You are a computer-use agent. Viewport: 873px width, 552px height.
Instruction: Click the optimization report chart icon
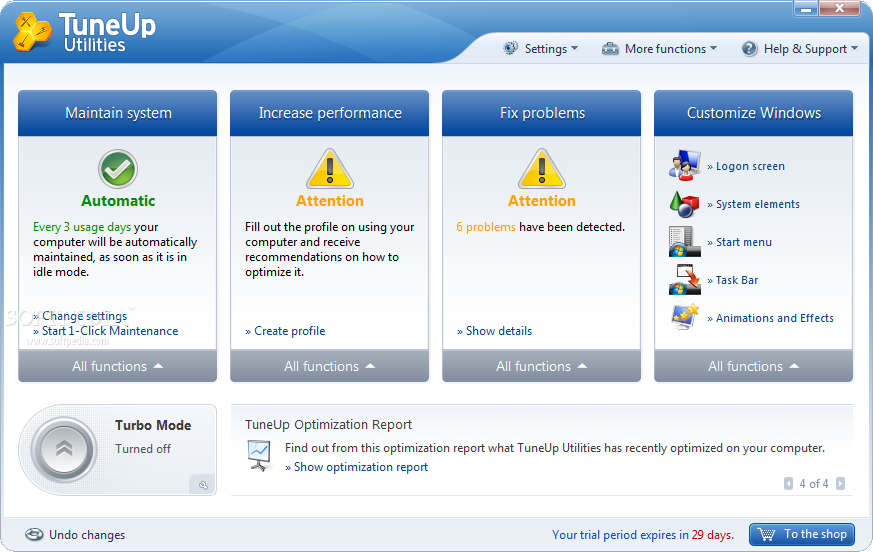point(259,456)
